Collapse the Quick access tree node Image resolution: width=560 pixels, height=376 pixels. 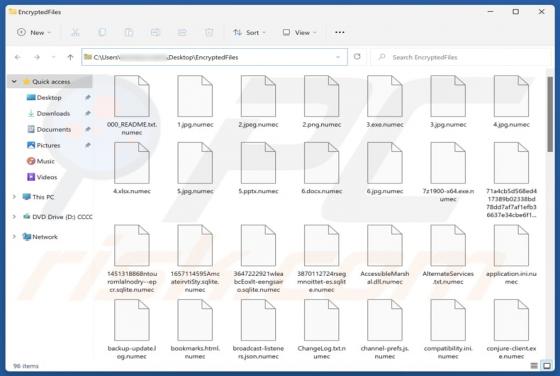(x=14, y=81)
